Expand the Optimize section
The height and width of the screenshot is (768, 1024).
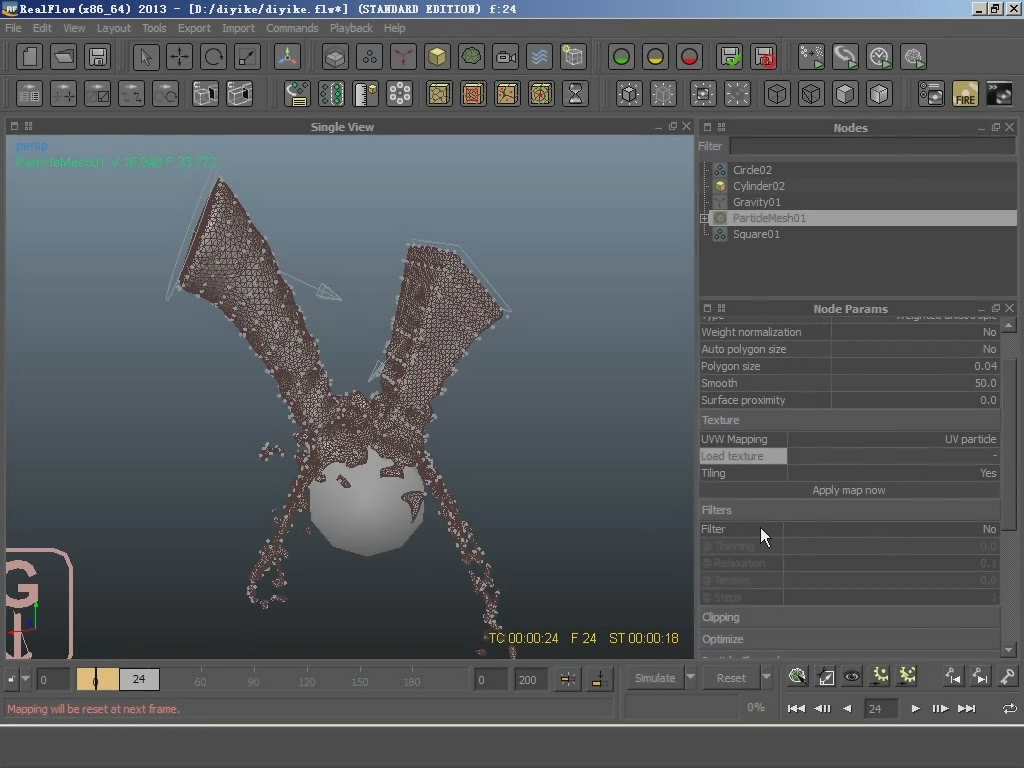click(850, 639)
